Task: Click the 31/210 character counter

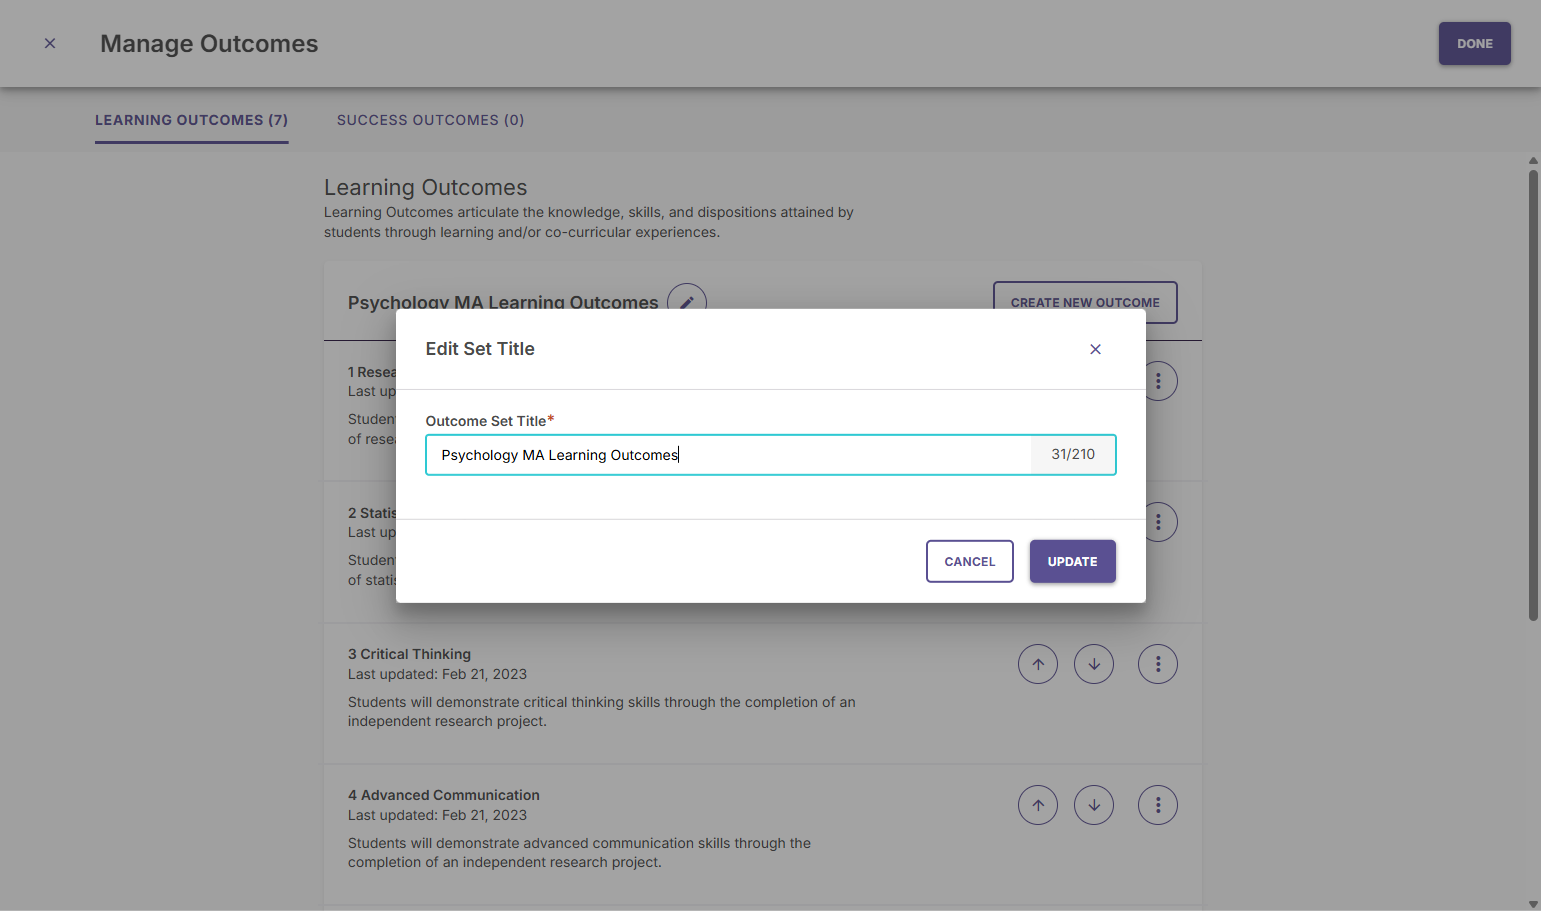Action: 1073,455
